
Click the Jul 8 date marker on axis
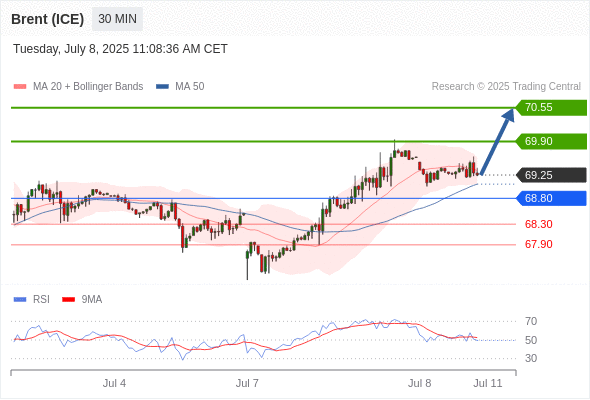(420, 383)
